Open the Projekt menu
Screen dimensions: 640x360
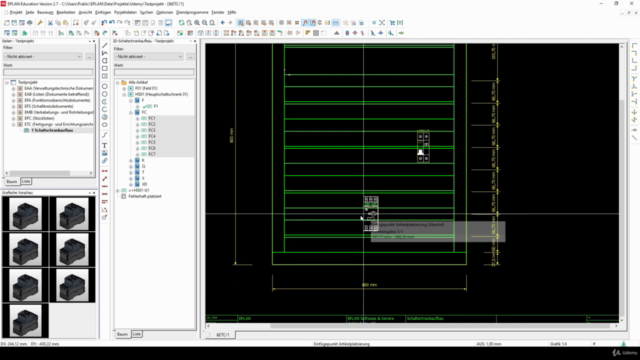coord(16,12)
